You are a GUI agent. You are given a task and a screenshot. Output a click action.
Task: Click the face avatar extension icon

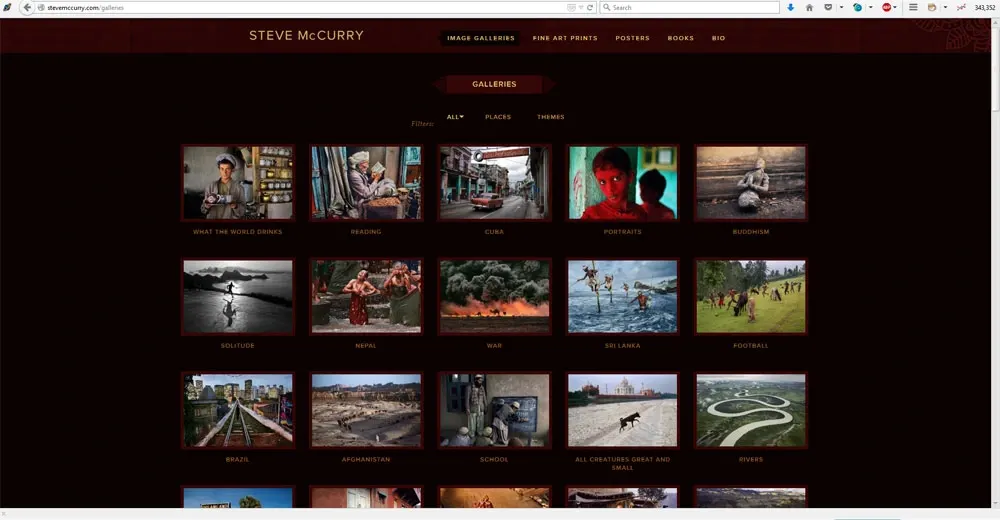coord(932,8)
